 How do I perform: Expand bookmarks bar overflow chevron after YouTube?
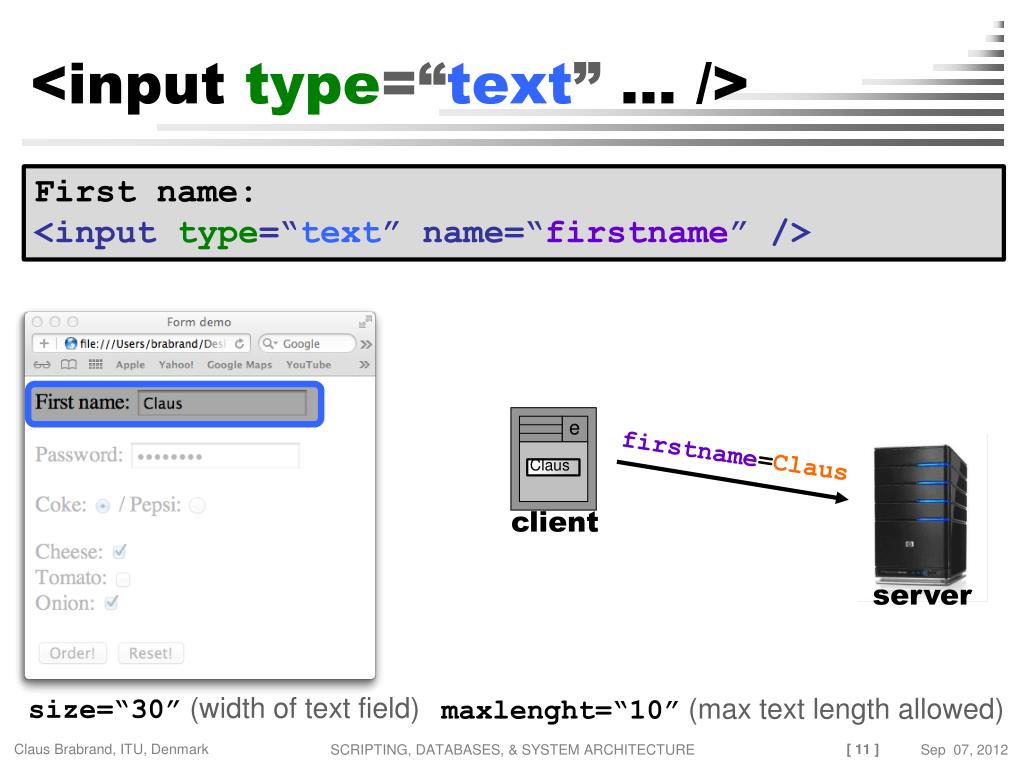[x=364, y=364]
